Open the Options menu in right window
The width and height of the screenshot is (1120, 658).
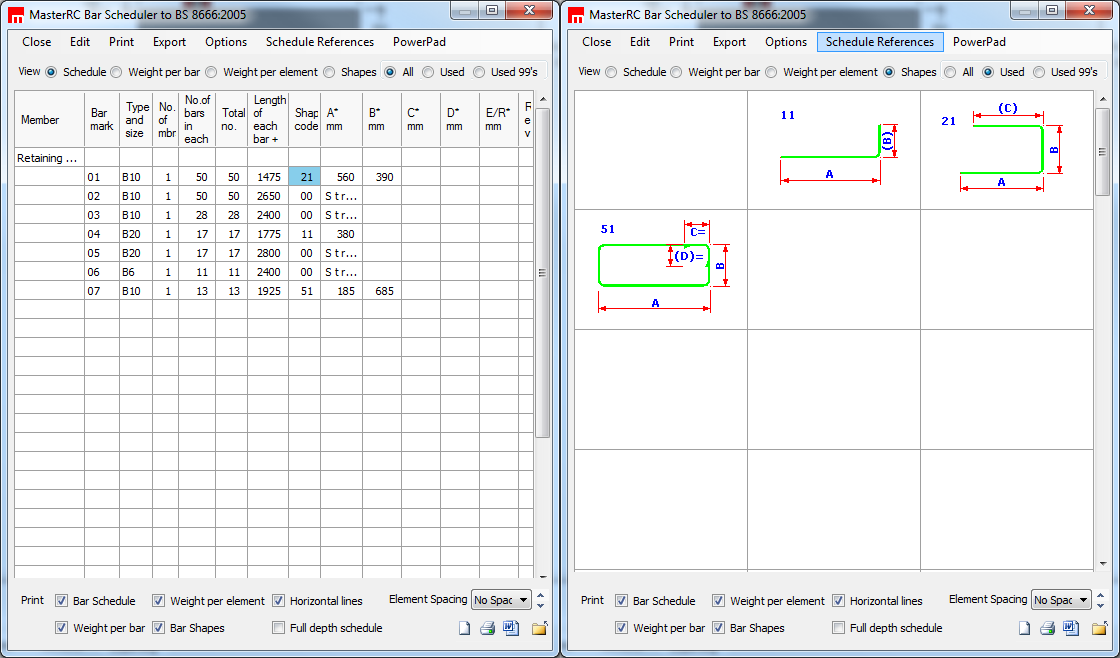pyautogui.click(x=786, y=42)
